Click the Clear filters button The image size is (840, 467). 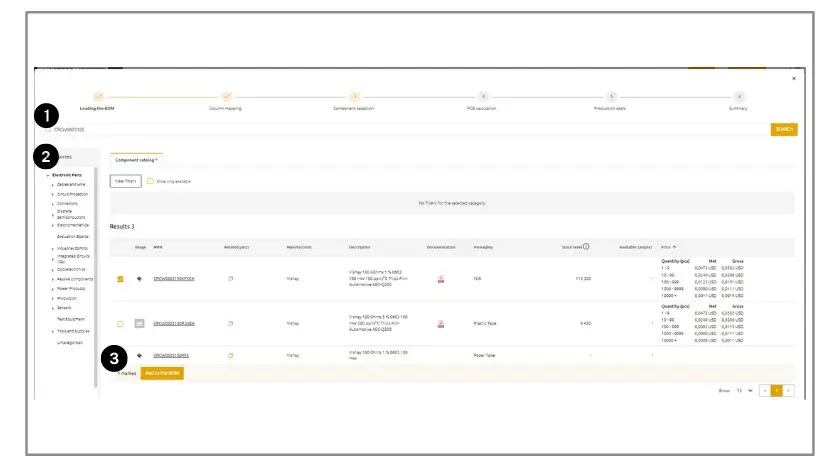pyautogui.click(x=124, y=181)
